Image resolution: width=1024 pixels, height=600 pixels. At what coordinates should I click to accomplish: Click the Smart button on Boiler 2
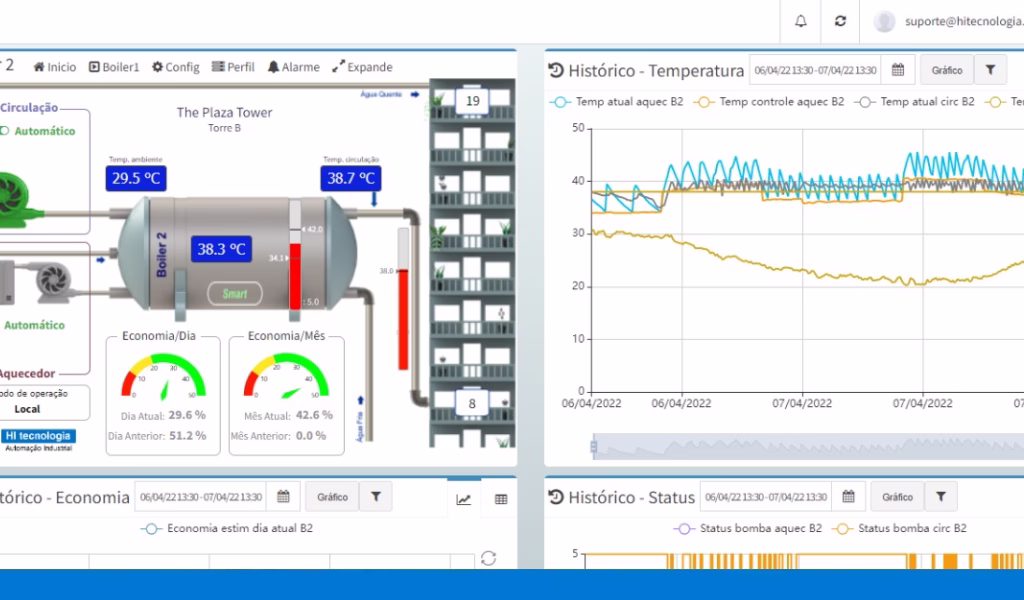pos(235,294)
